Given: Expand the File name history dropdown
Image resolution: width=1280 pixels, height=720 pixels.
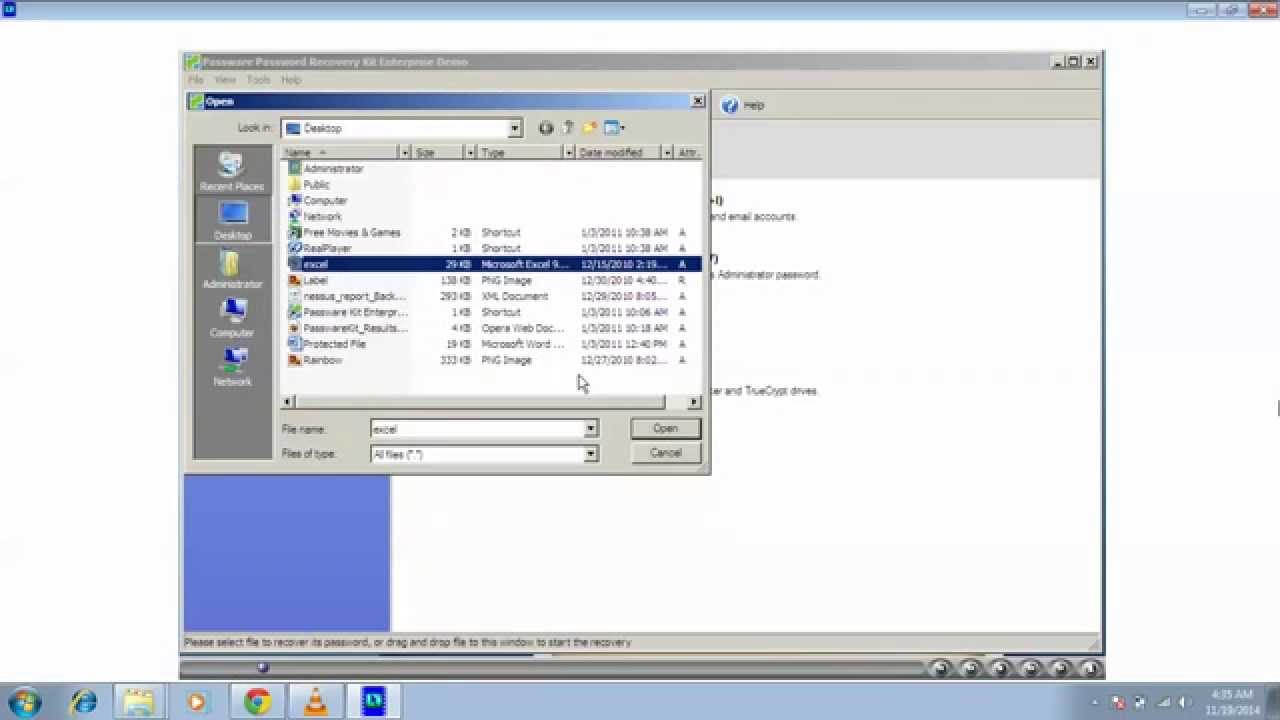Looking at the screenshot, I should click(591, 429).
